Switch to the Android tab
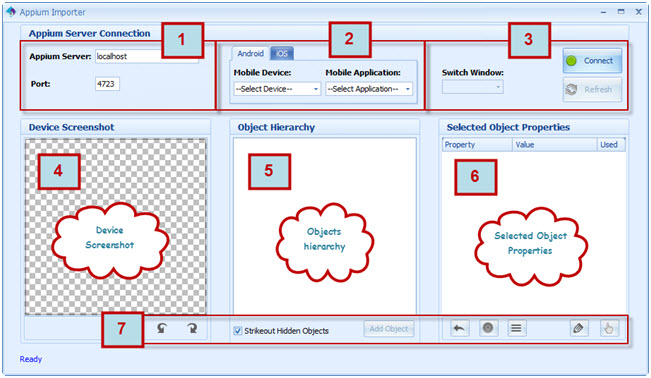The image size is (651, 378). tap(250, 54)
